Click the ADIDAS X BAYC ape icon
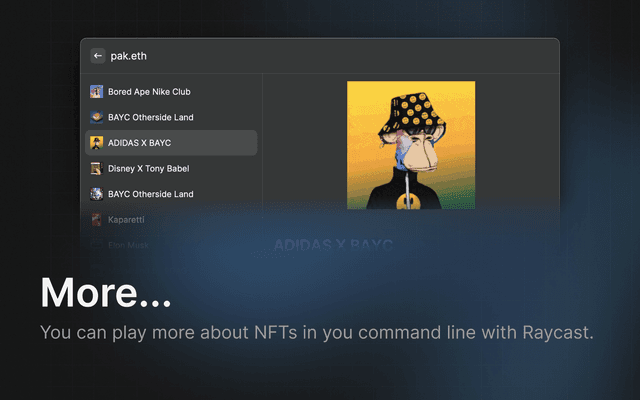This screenshot has height=400, width=640. [x=96, y=143]
